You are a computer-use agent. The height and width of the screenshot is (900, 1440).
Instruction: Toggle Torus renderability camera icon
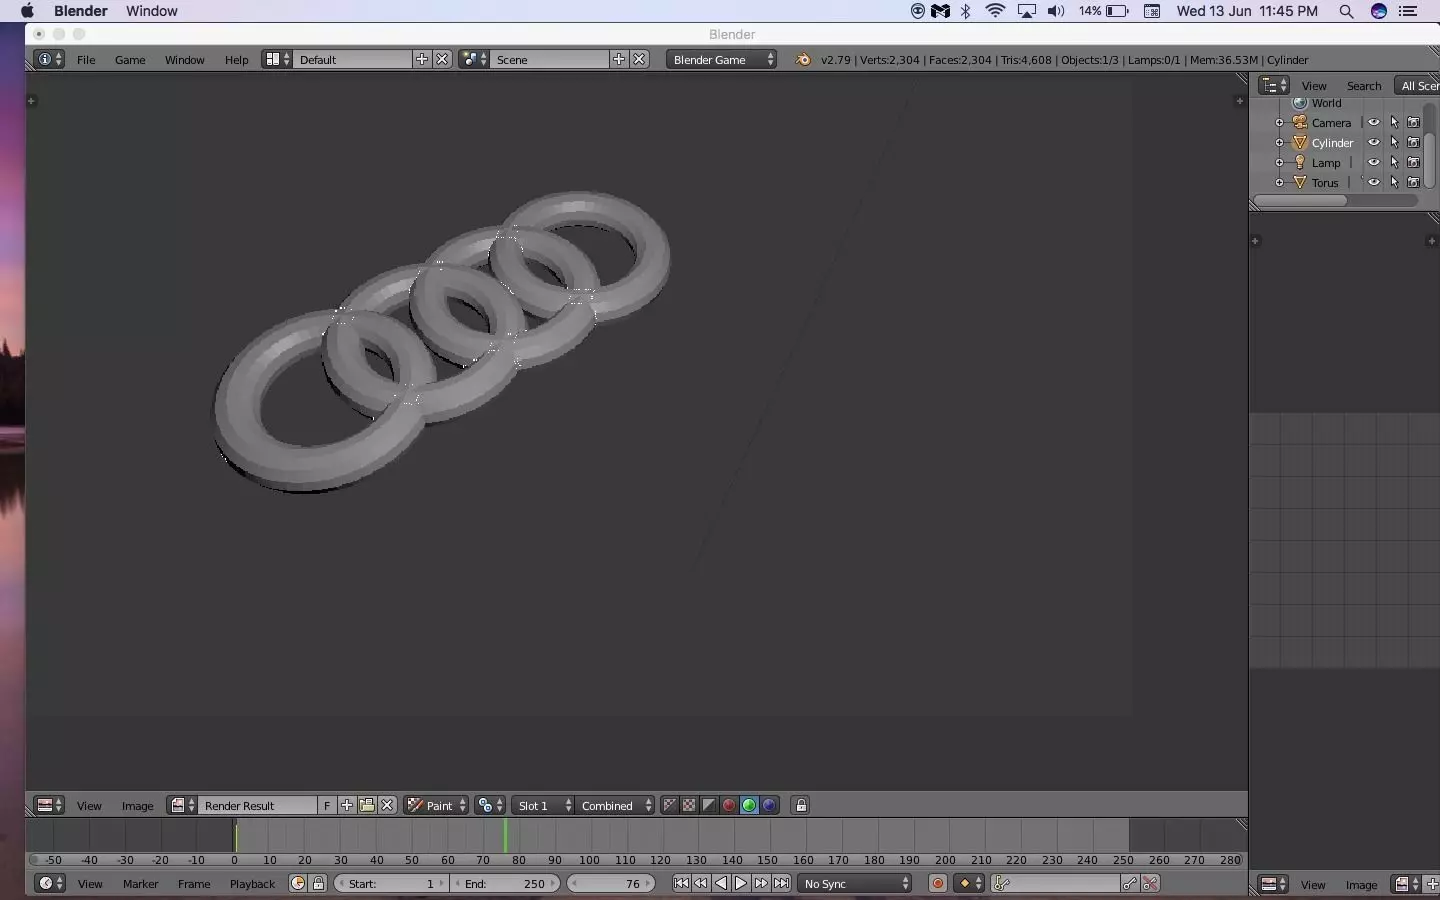1414,182
